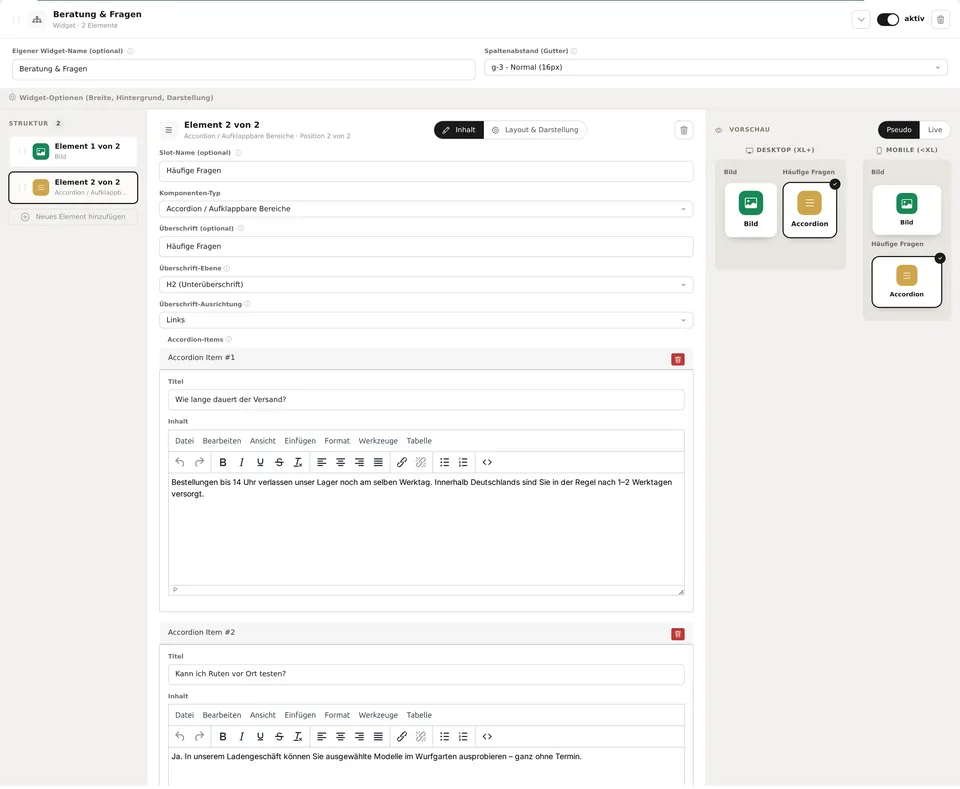
Task: Align text right in Item #1 editor
Action: [359, 462]
